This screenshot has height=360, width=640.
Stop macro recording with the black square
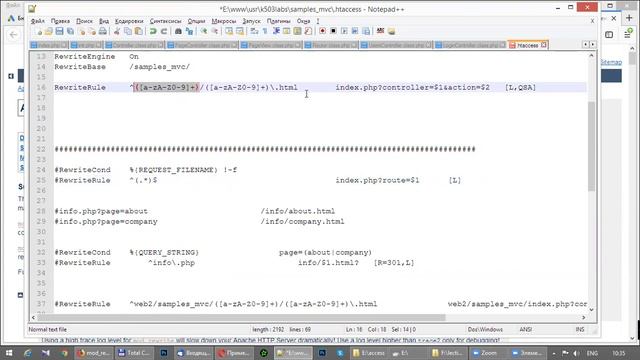point(333,31)
